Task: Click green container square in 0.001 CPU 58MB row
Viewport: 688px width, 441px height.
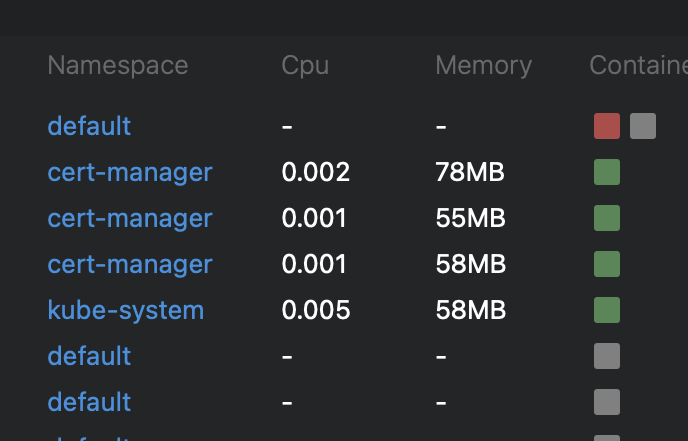Action: (606, 264)
